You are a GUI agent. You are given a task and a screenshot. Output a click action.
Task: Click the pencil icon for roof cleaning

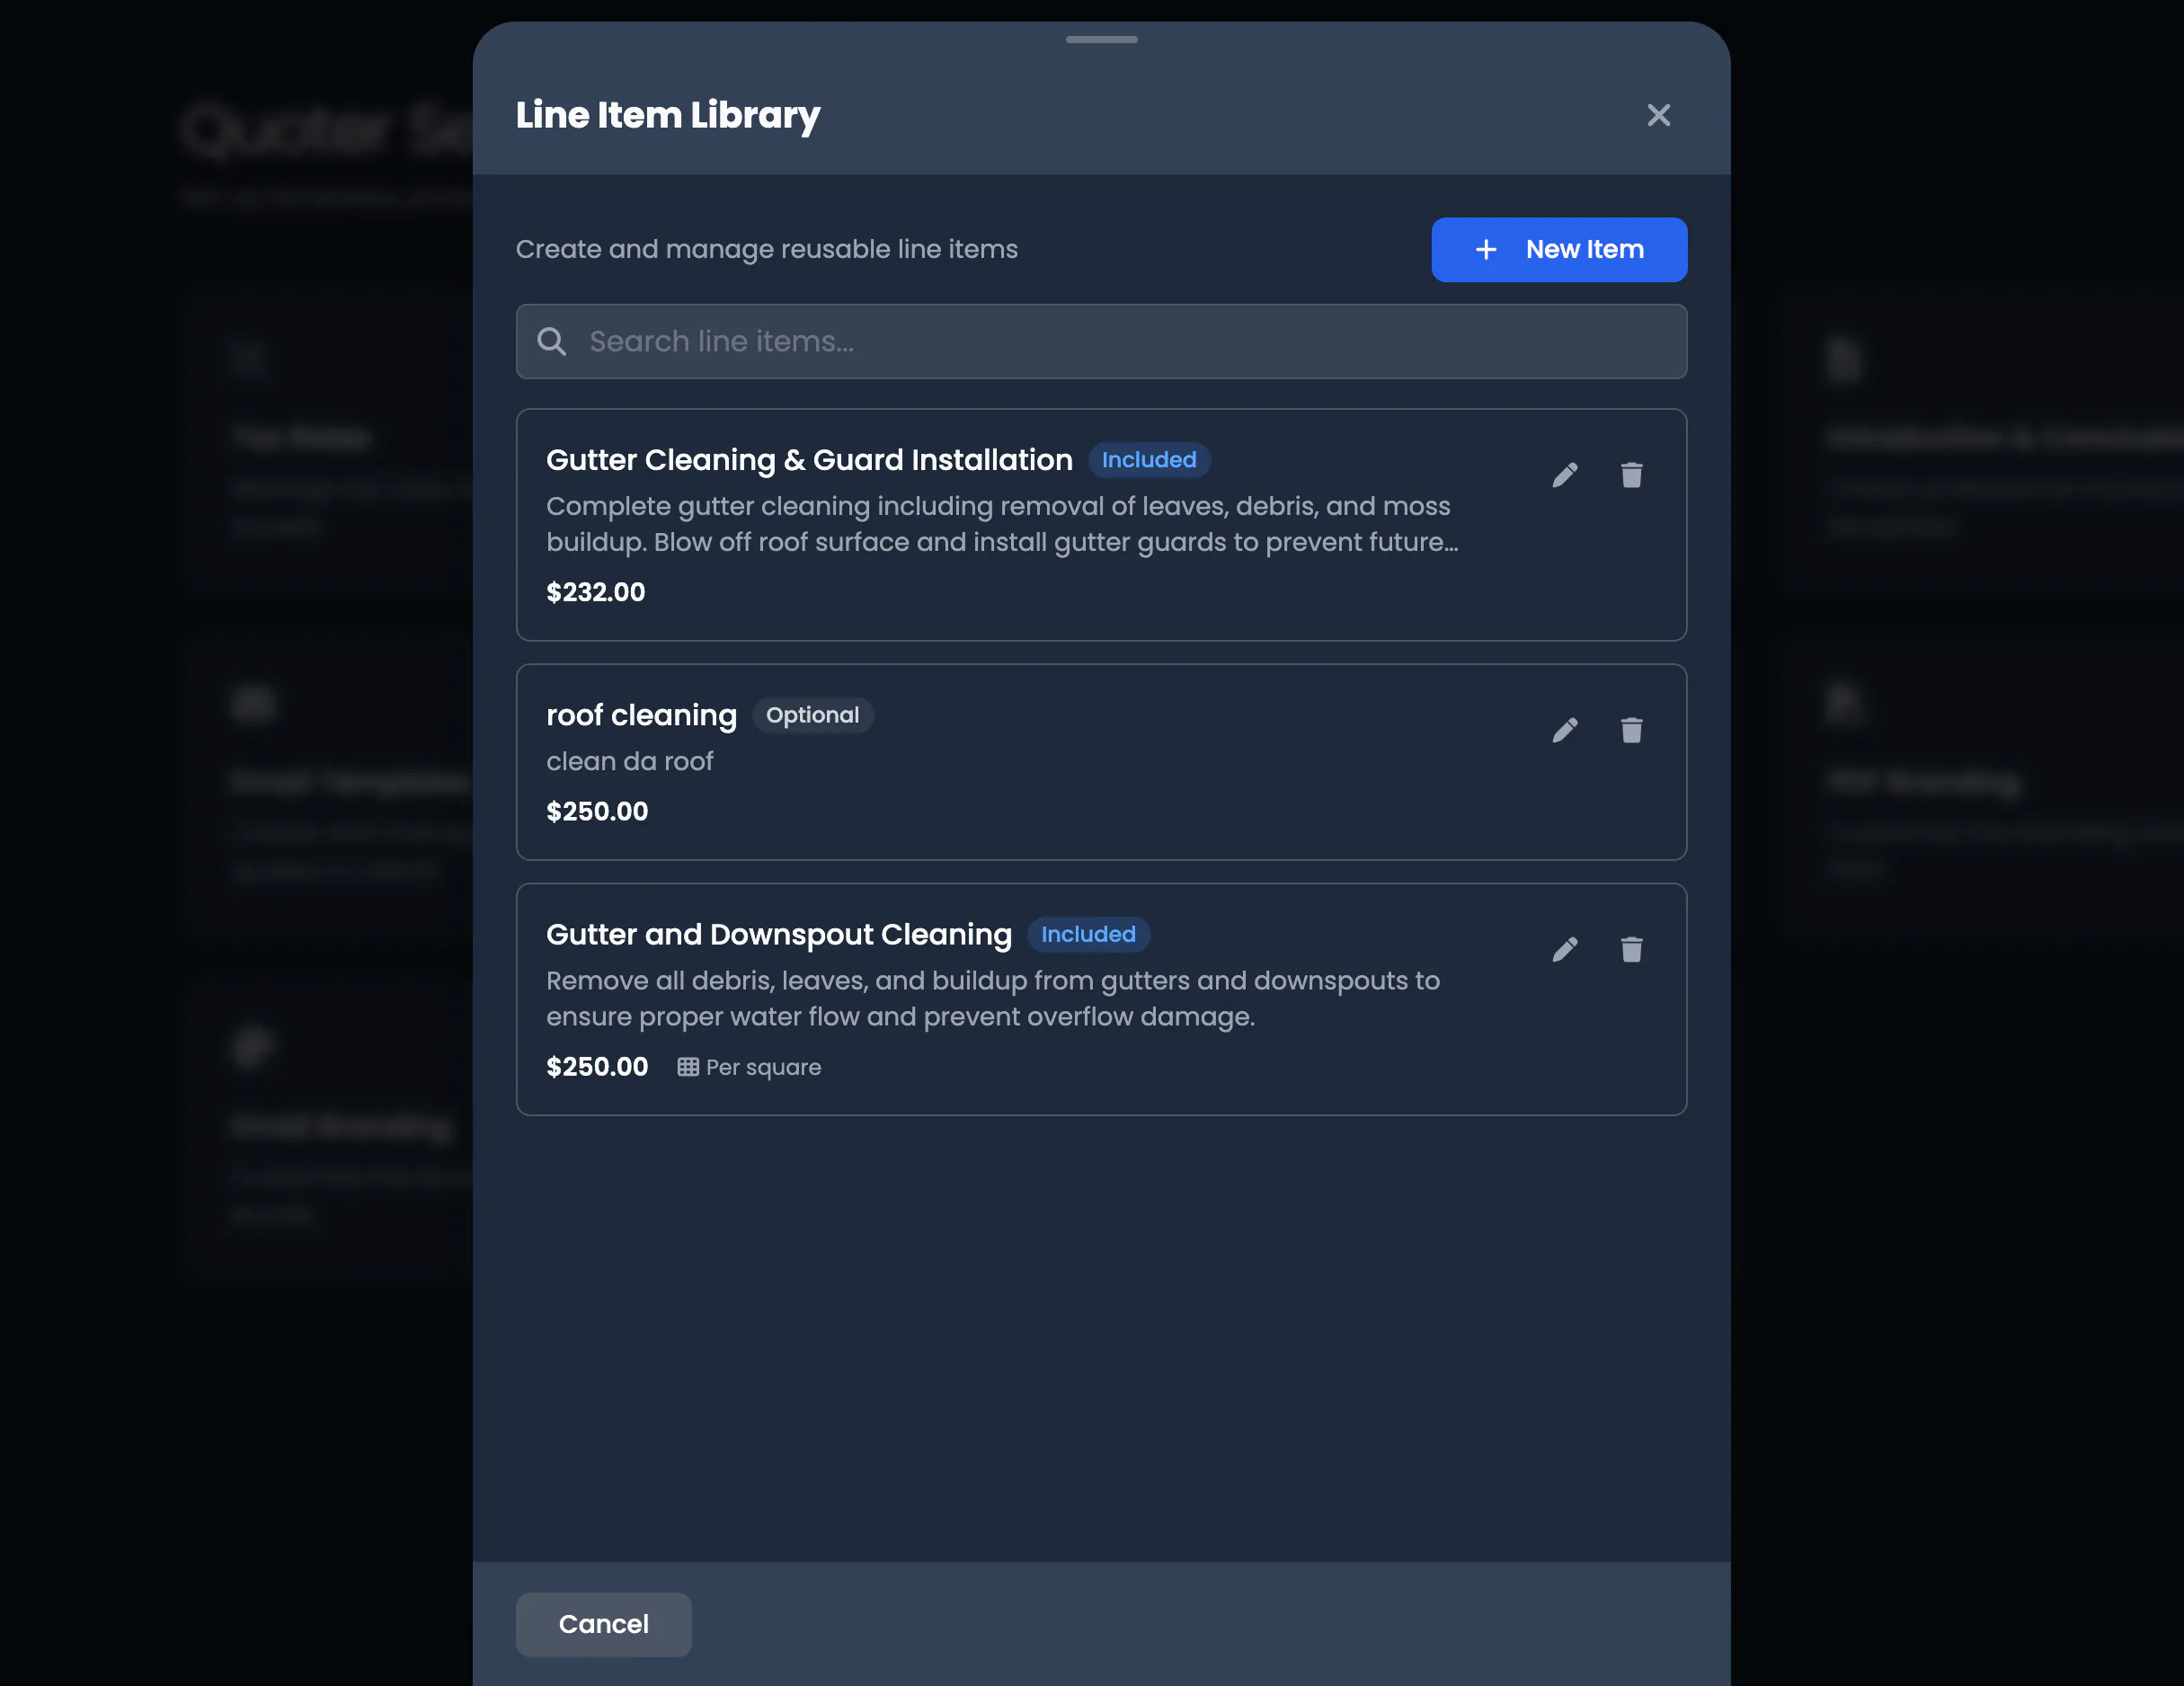pos(1565,730)
